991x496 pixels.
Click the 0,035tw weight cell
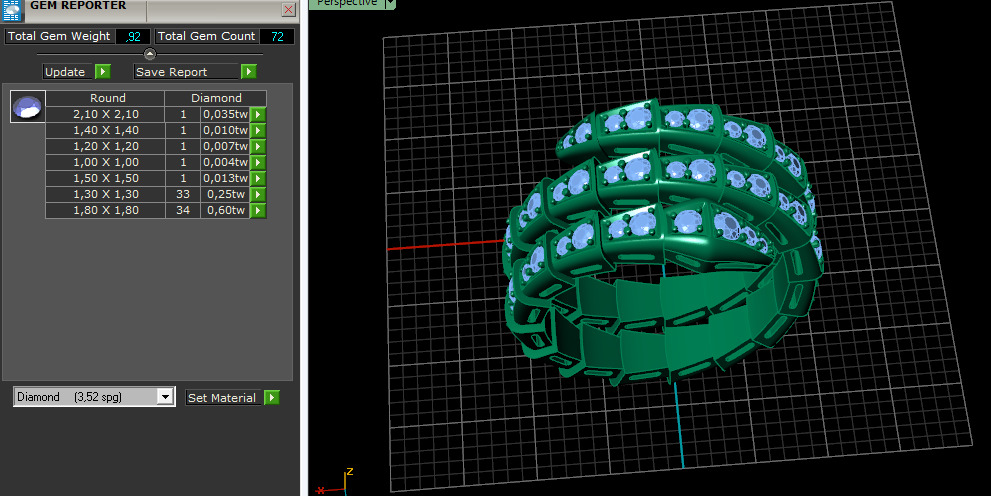(225, 114)
